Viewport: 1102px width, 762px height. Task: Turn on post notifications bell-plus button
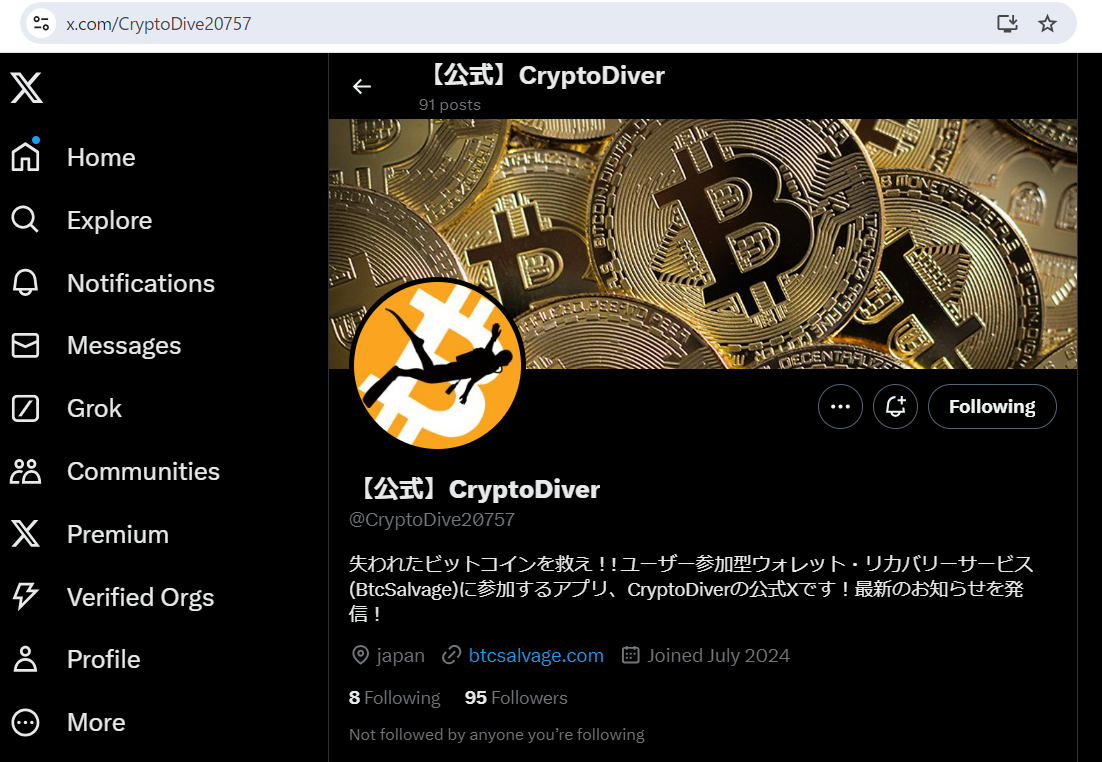coord(895,406)
